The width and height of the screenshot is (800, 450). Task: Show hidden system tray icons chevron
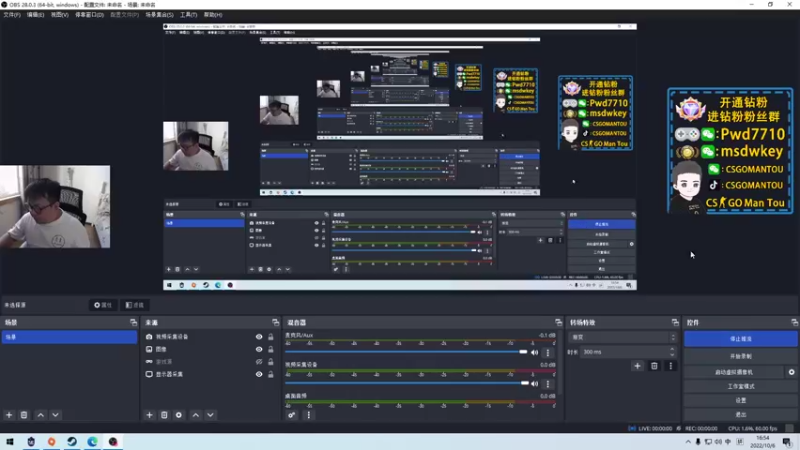coord(688,442)
